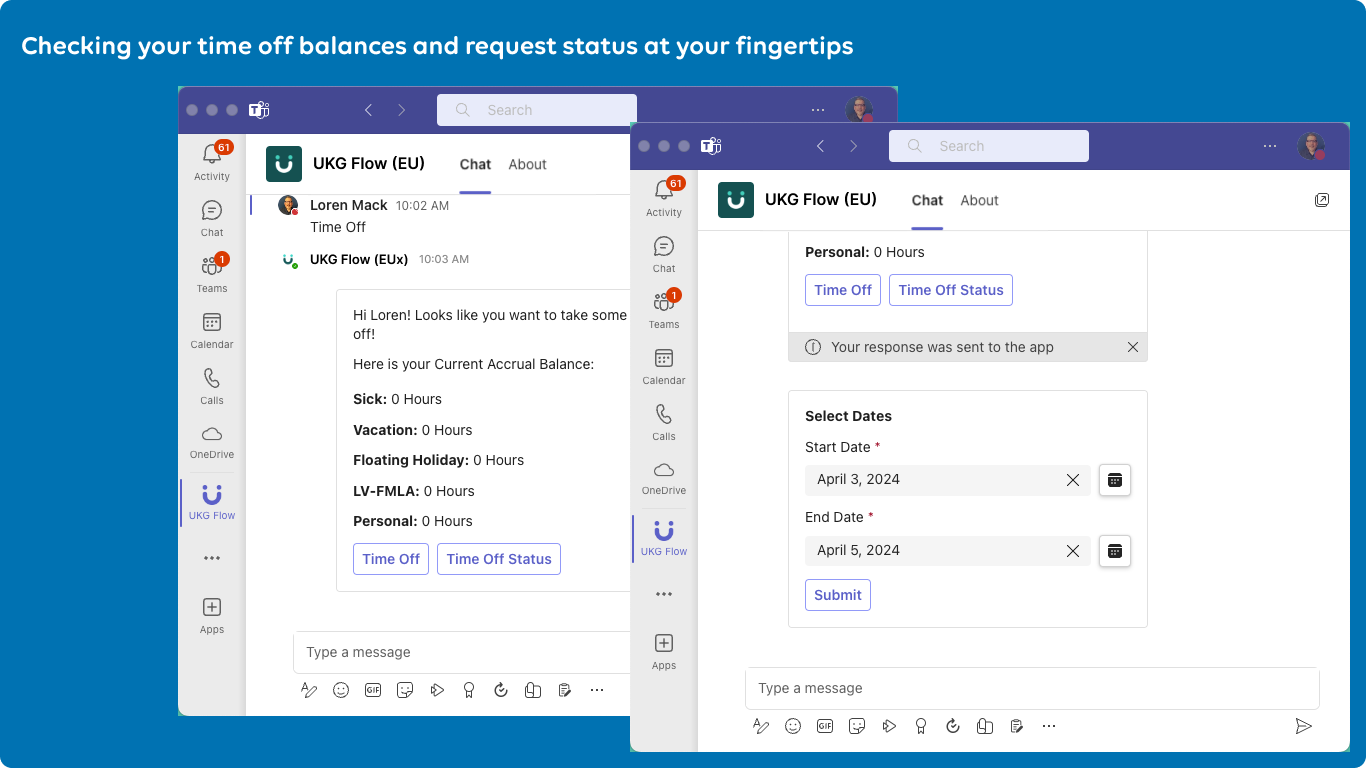Image resolution: width=1366 pixels, height=768 pixels.
Task: Open Start Date calendar picker
Action: coord(1115,480)
